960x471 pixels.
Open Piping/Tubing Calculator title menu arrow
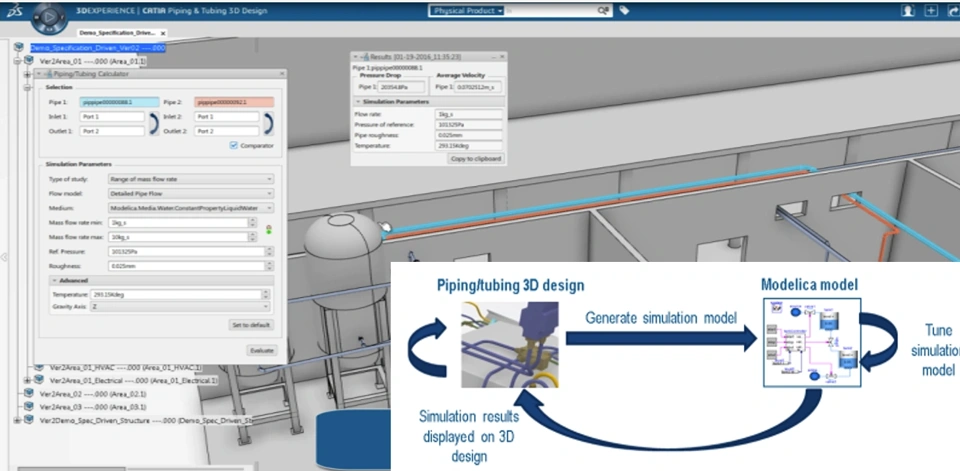point(39,73)
